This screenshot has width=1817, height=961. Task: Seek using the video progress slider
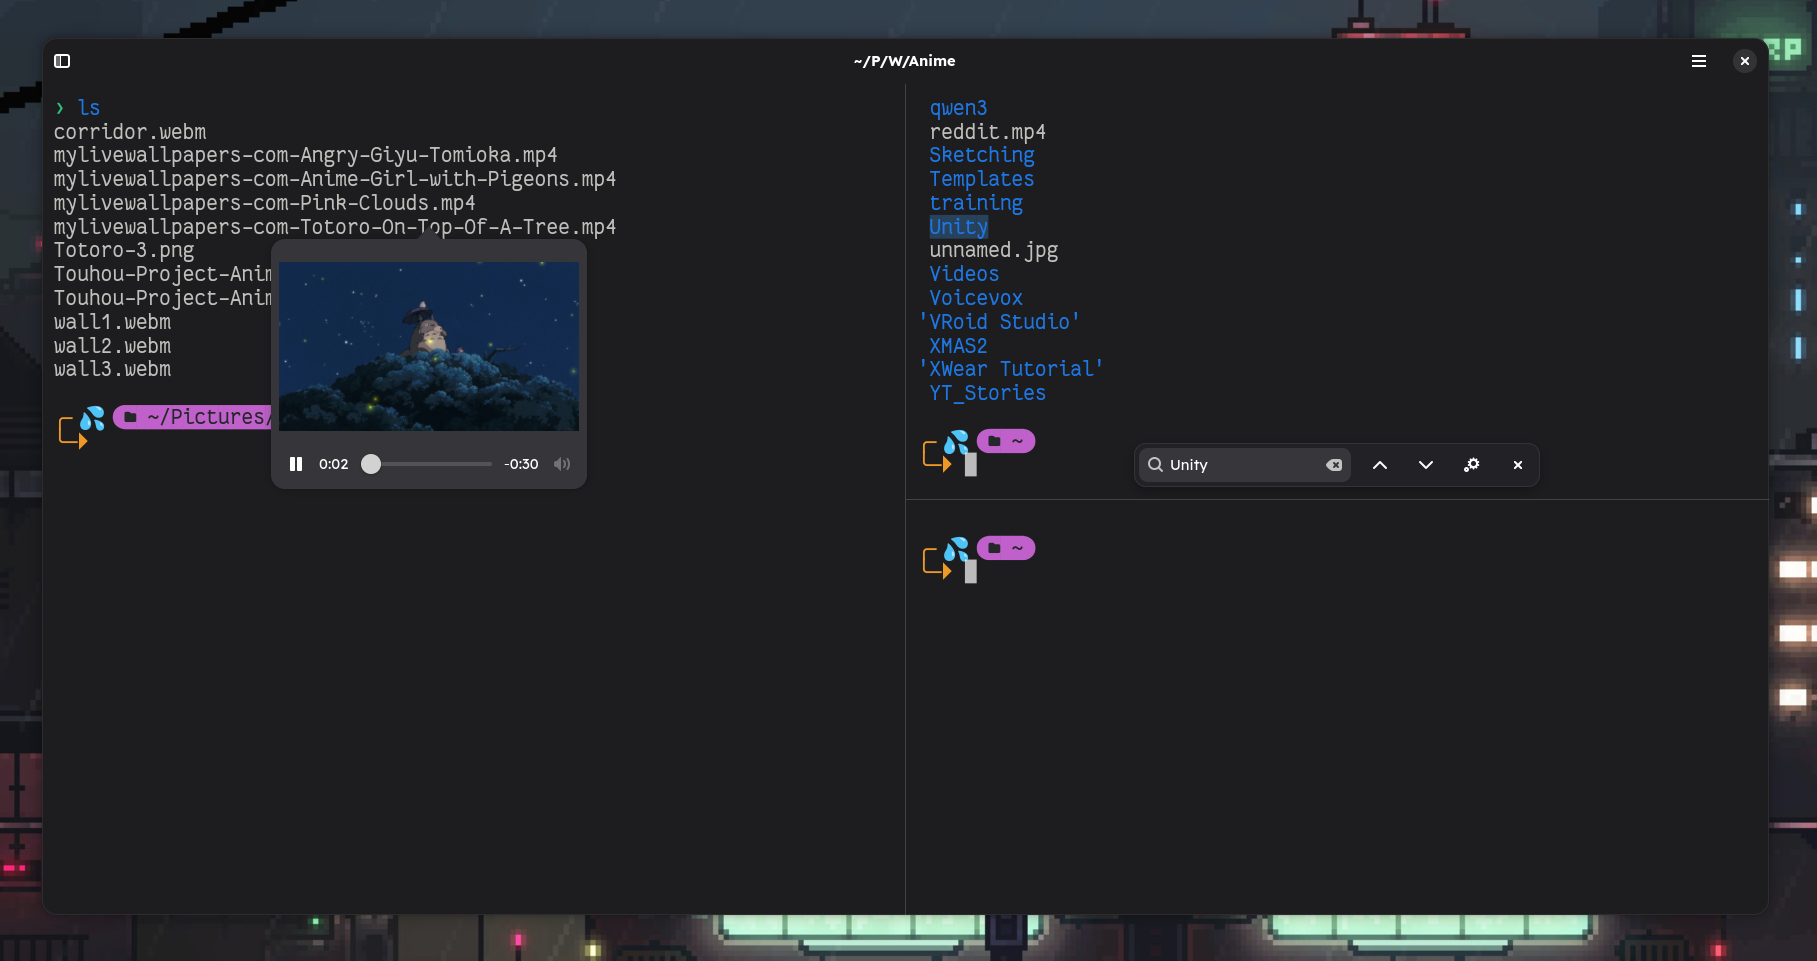[x=427, y=464]
